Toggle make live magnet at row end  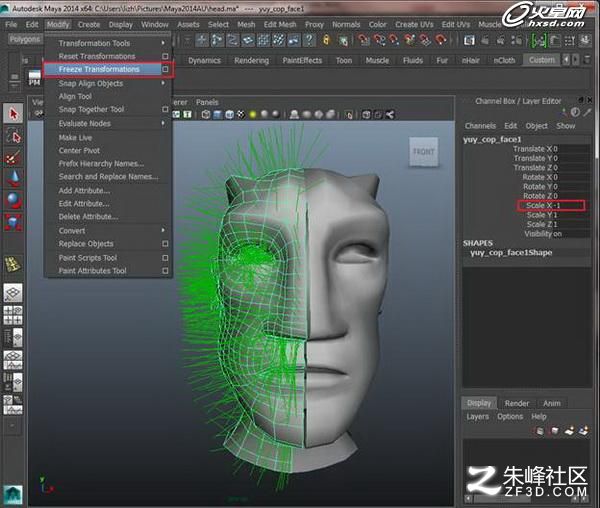[x=440, y=40]
